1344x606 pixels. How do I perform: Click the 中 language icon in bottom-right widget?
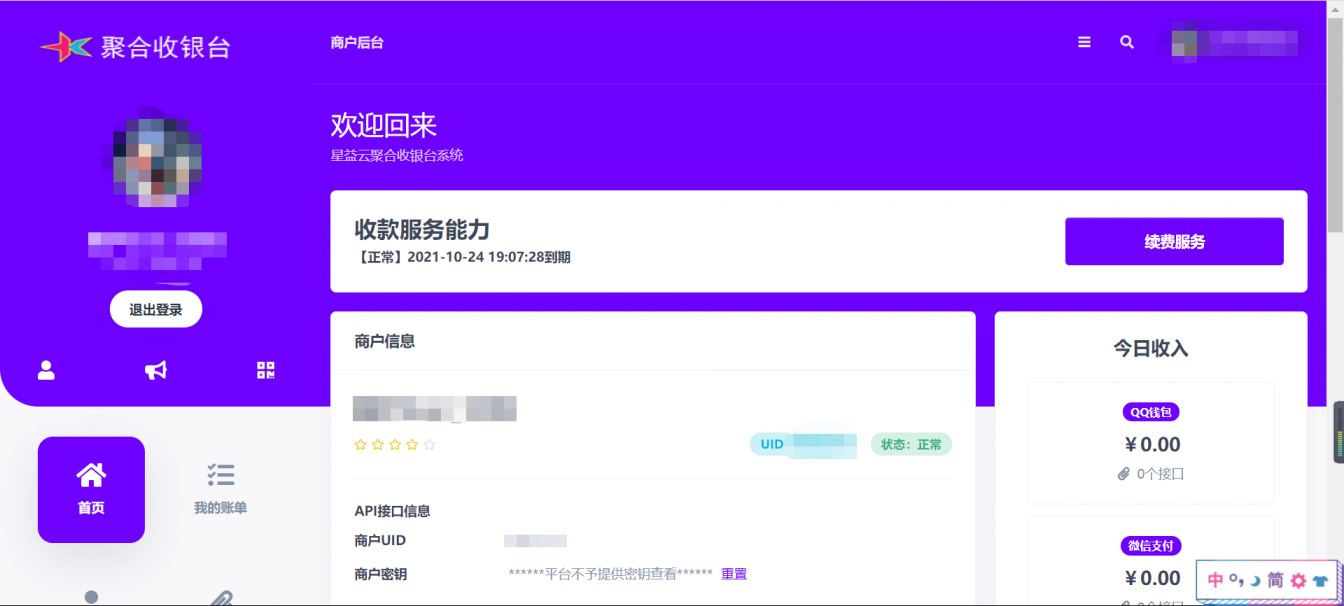click(1214, 580)
